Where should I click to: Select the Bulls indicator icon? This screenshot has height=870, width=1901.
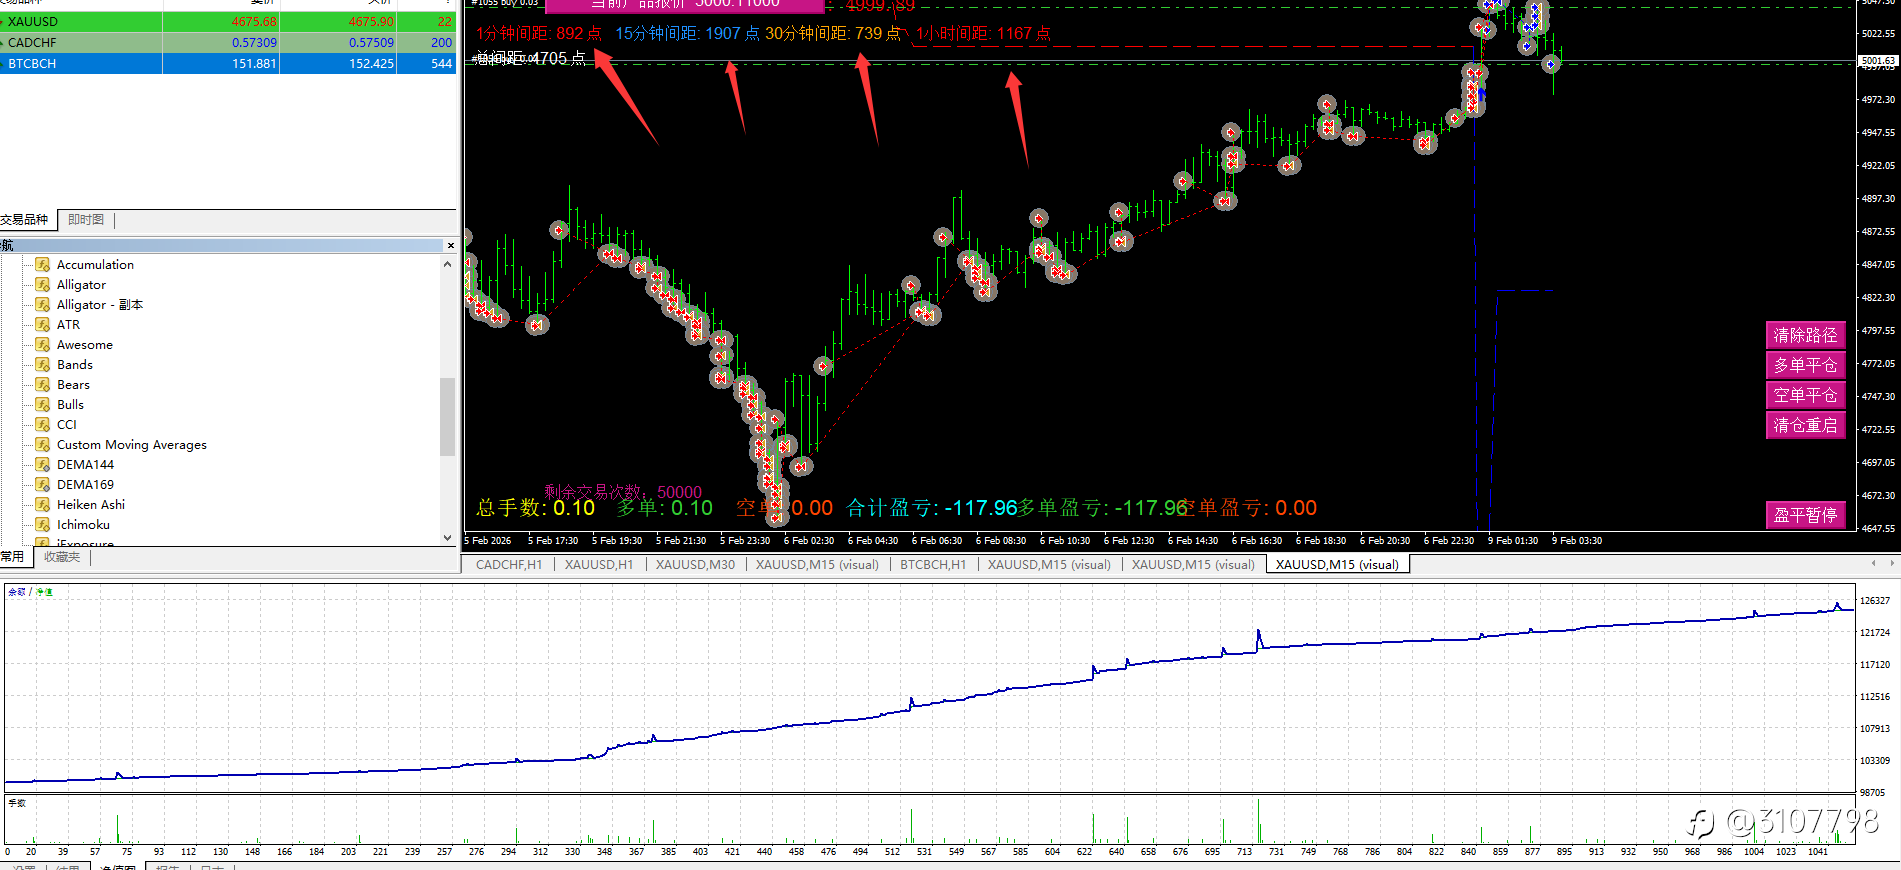click(43, 404)
